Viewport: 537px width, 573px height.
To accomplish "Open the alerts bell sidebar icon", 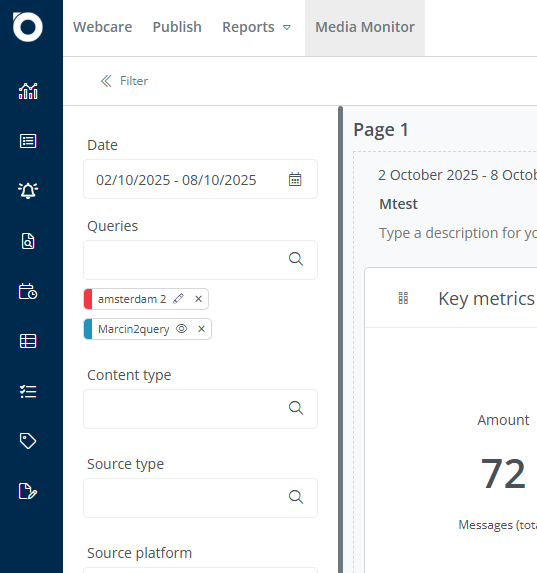I will pyautogui.click(x=28, y=190).
